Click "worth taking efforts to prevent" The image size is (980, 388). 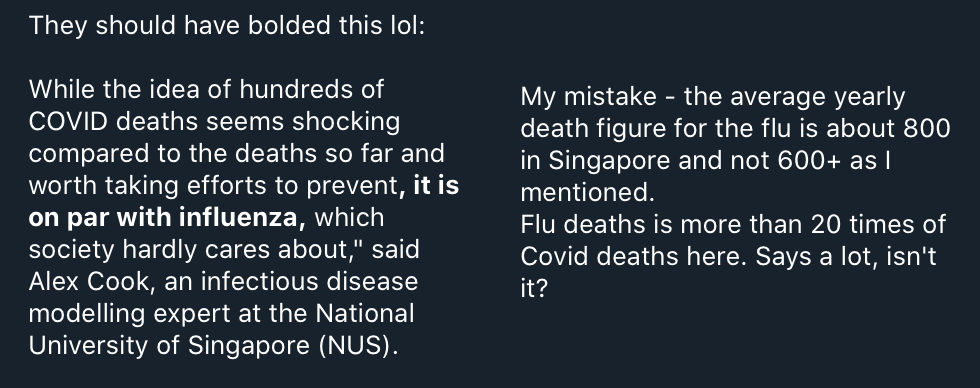pyautogui.click(x=214, y=186)
